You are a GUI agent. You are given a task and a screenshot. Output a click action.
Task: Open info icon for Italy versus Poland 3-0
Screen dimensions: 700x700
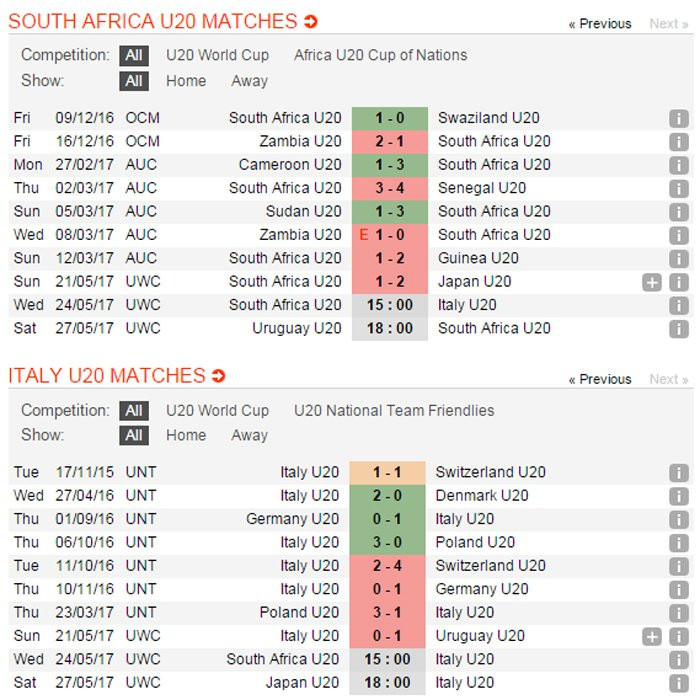tap(679, 543)
